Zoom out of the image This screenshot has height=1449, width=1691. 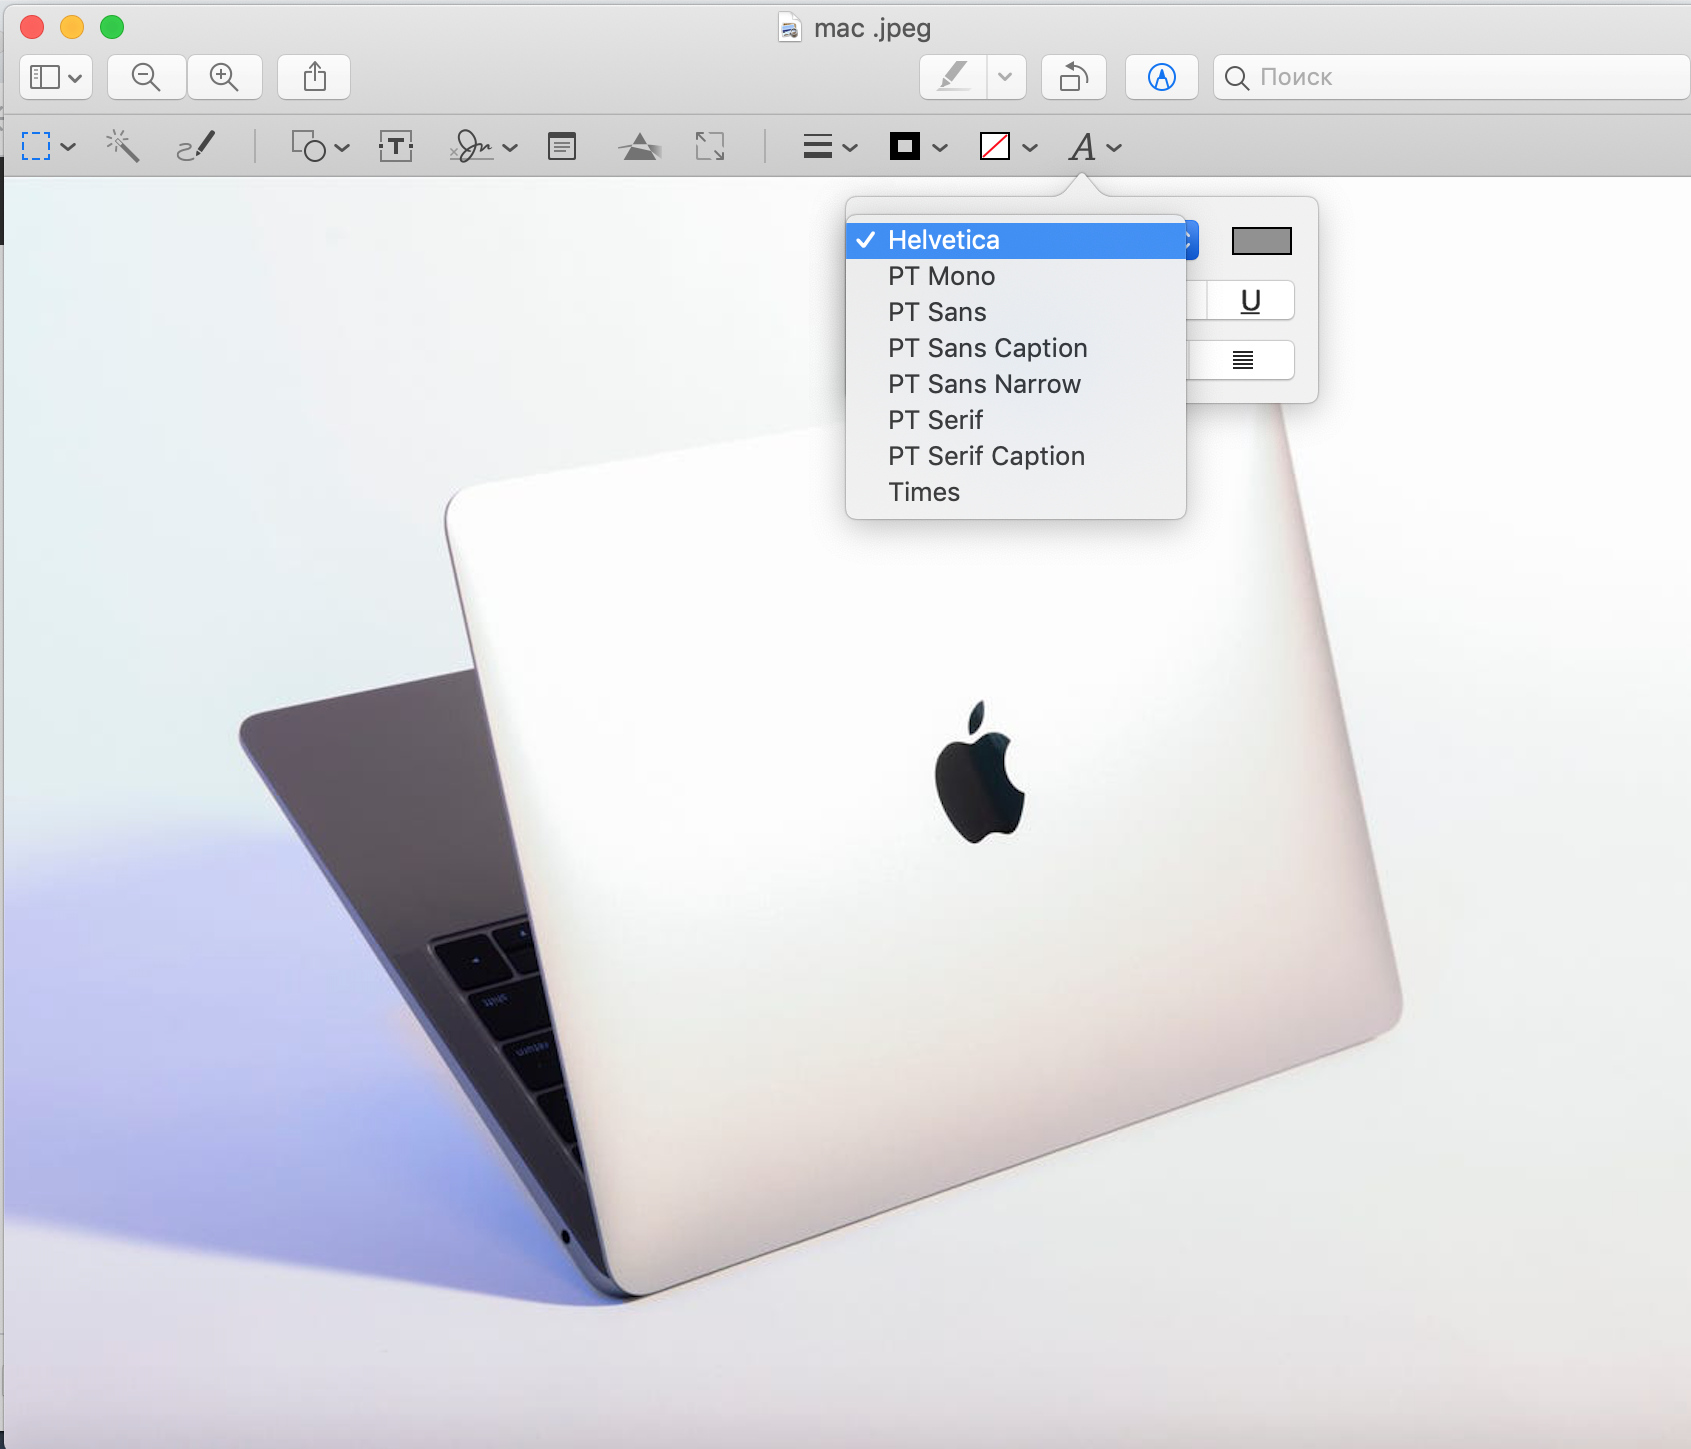146,77
